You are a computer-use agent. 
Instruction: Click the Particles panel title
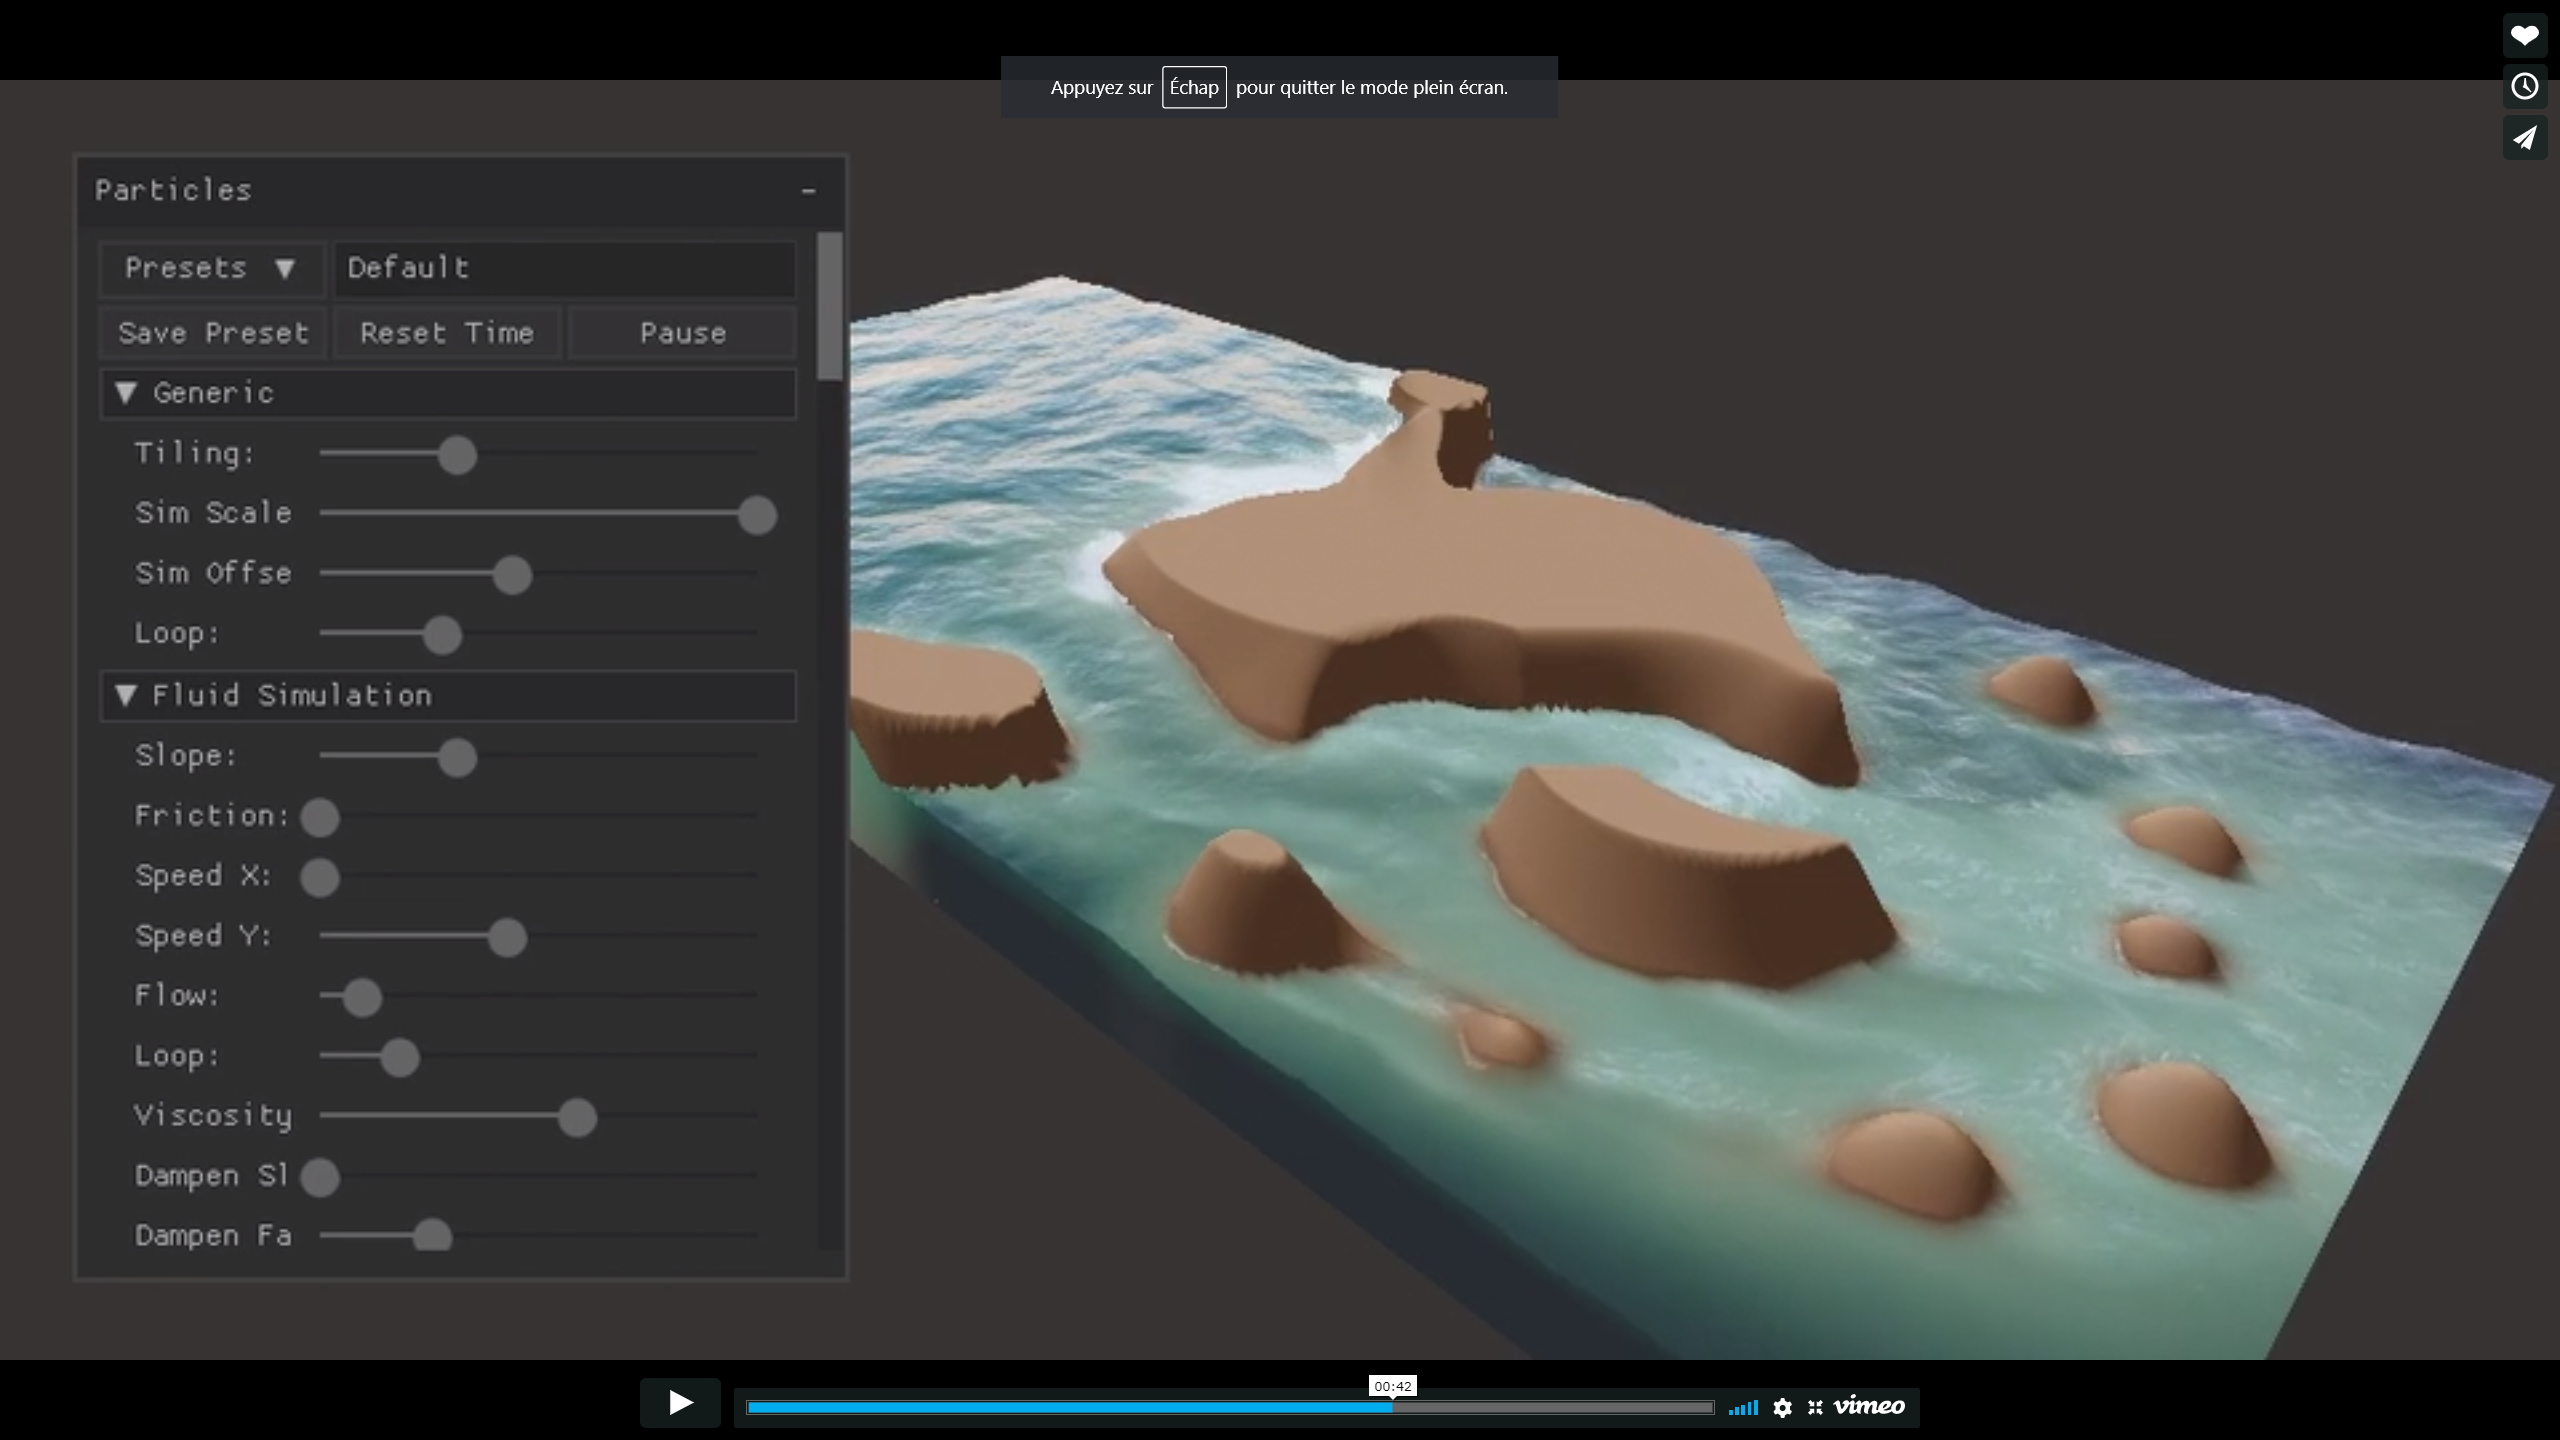pos(173,190)
